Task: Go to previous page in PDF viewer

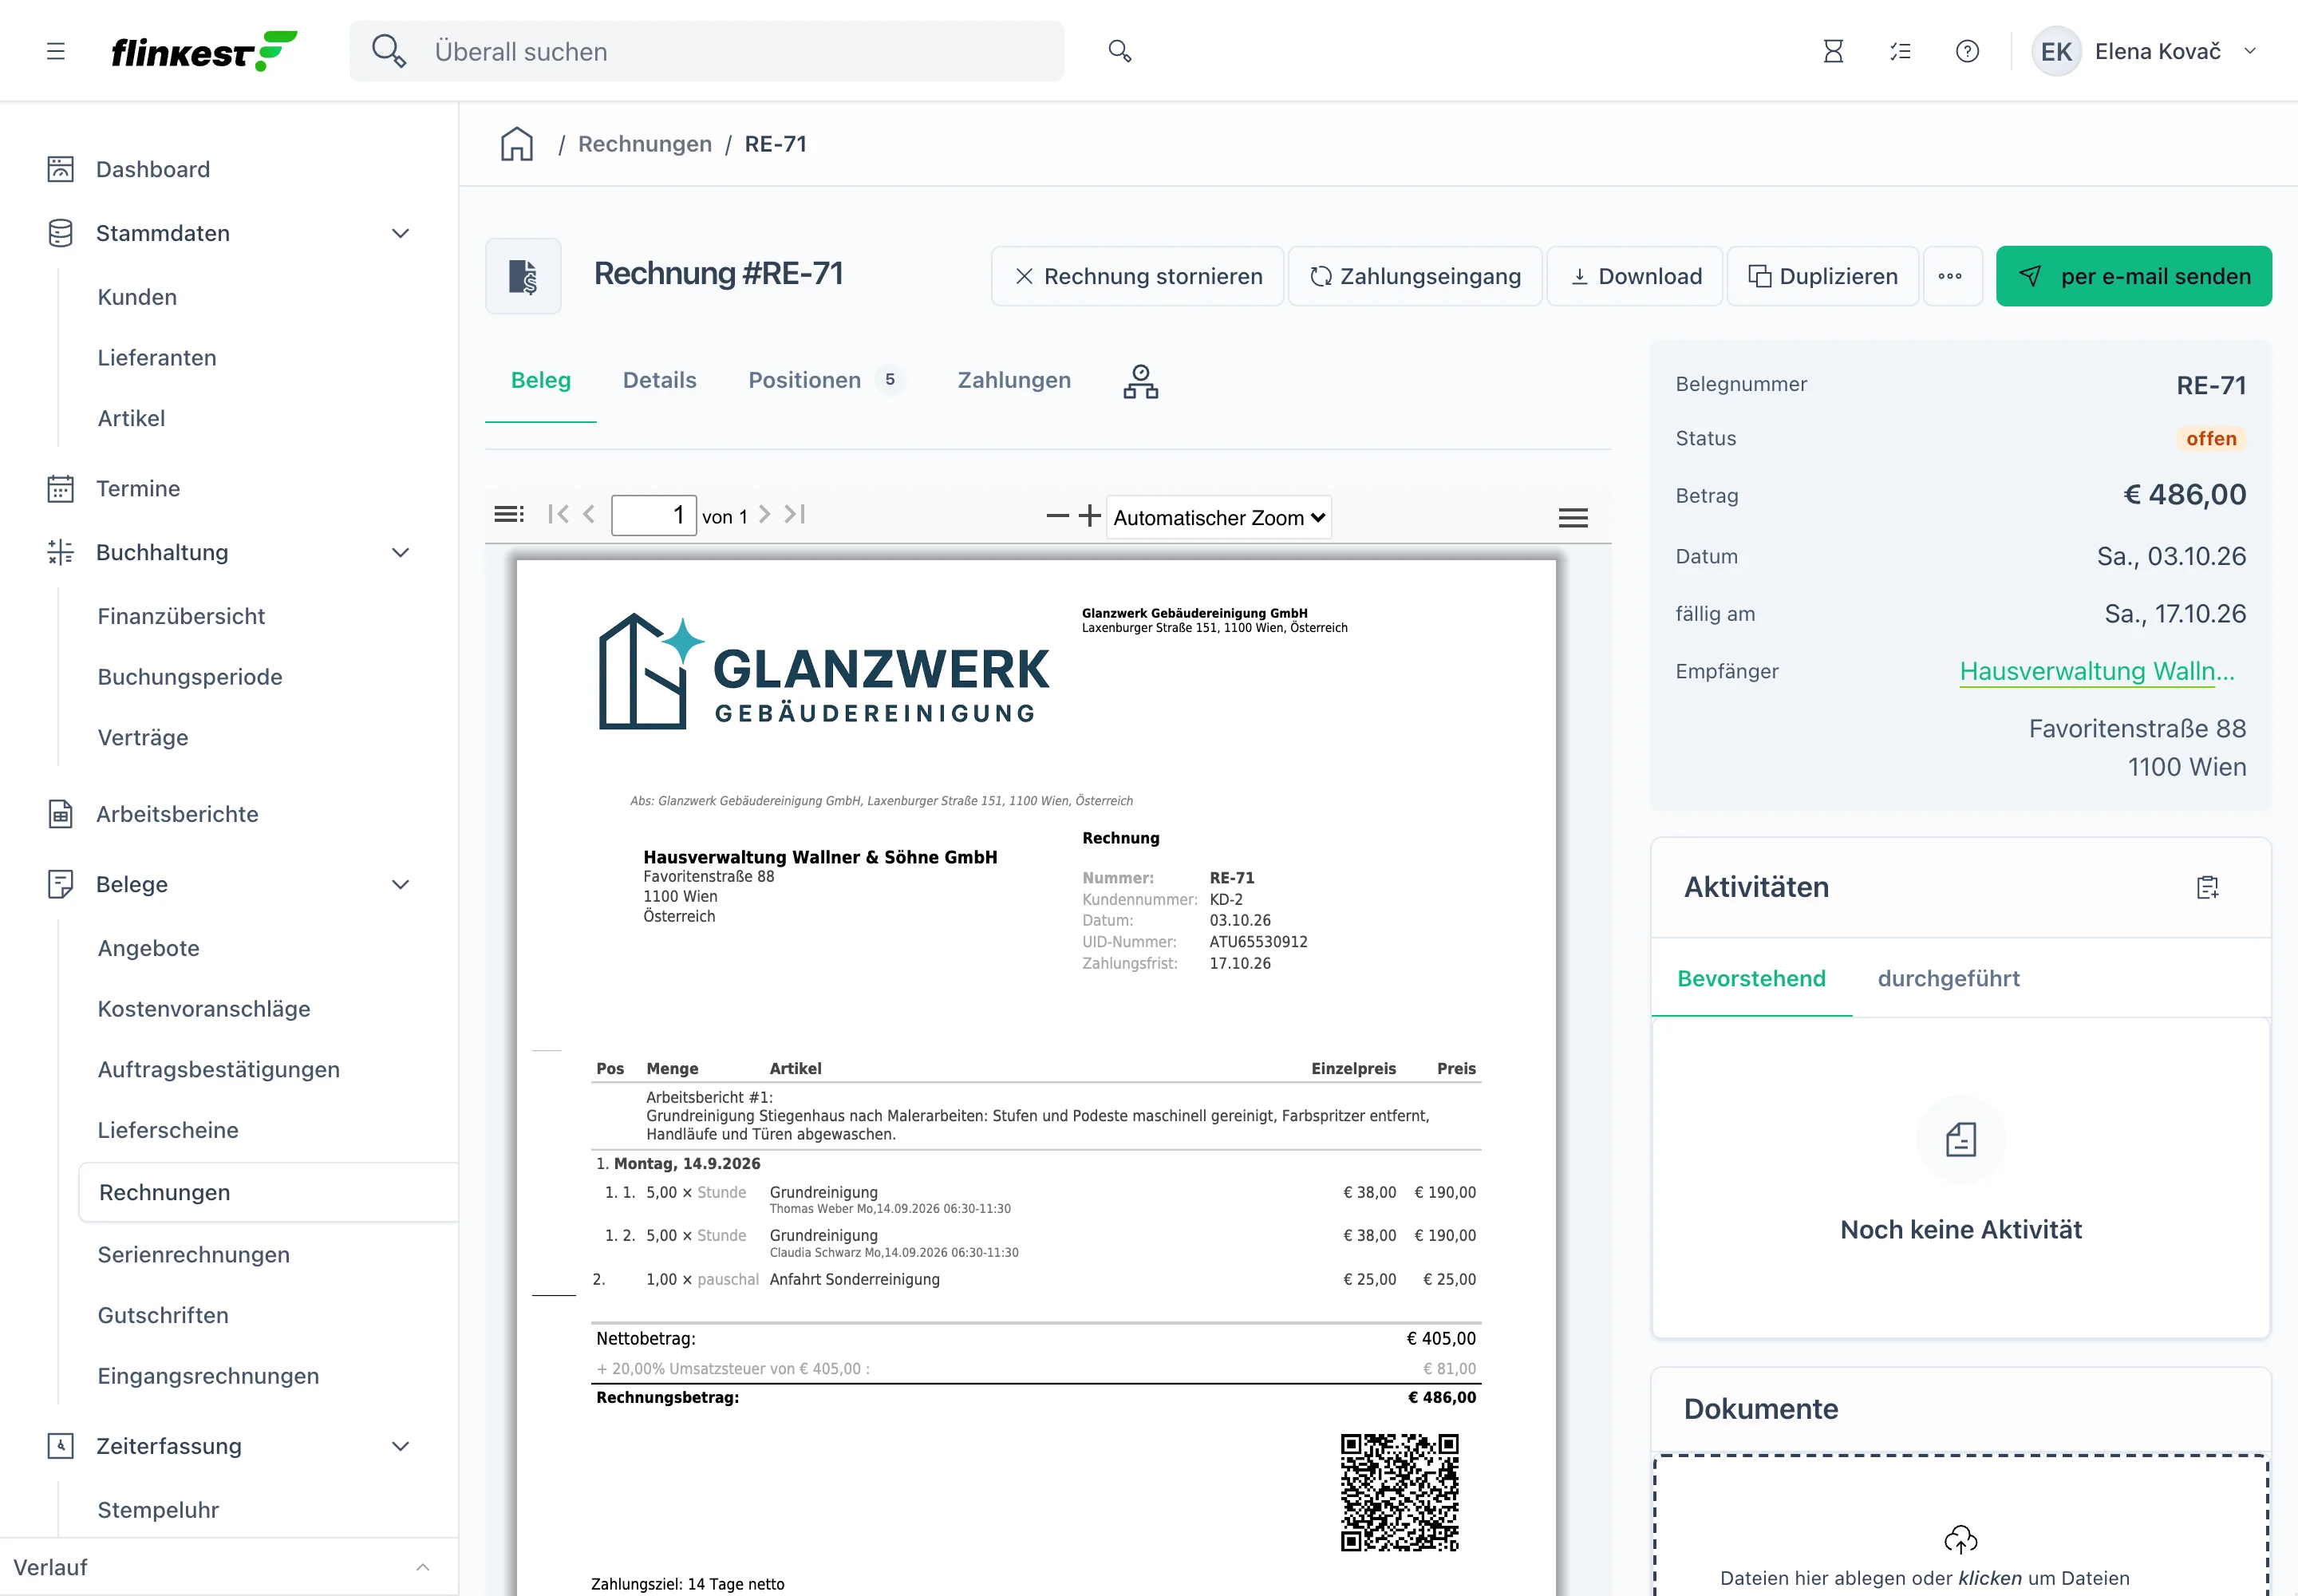Action: (589, 514)
